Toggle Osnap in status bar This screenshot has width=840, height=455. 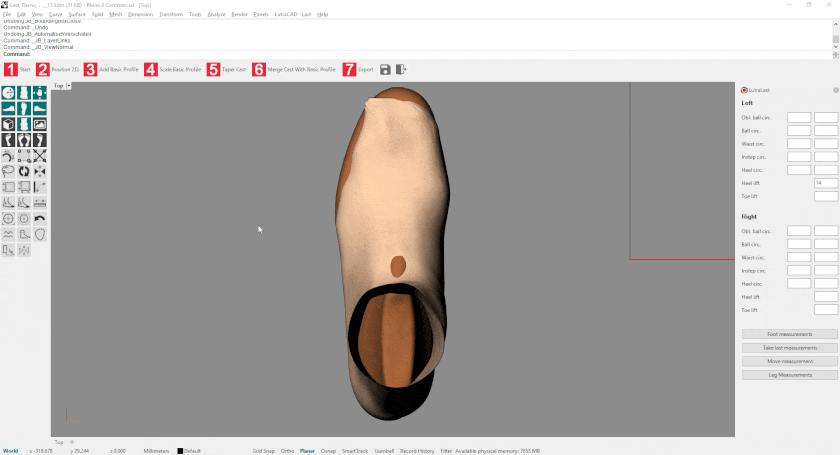click(328, 451)
